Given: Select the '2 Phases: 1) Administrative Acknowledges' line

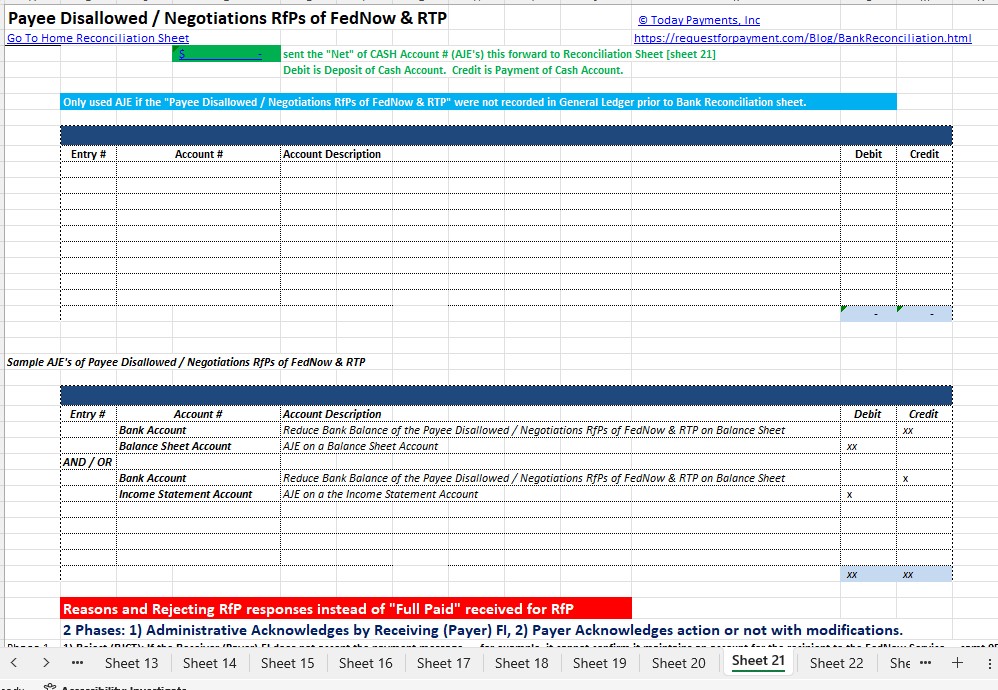Looking at the screenshot, I should point(482,630).
